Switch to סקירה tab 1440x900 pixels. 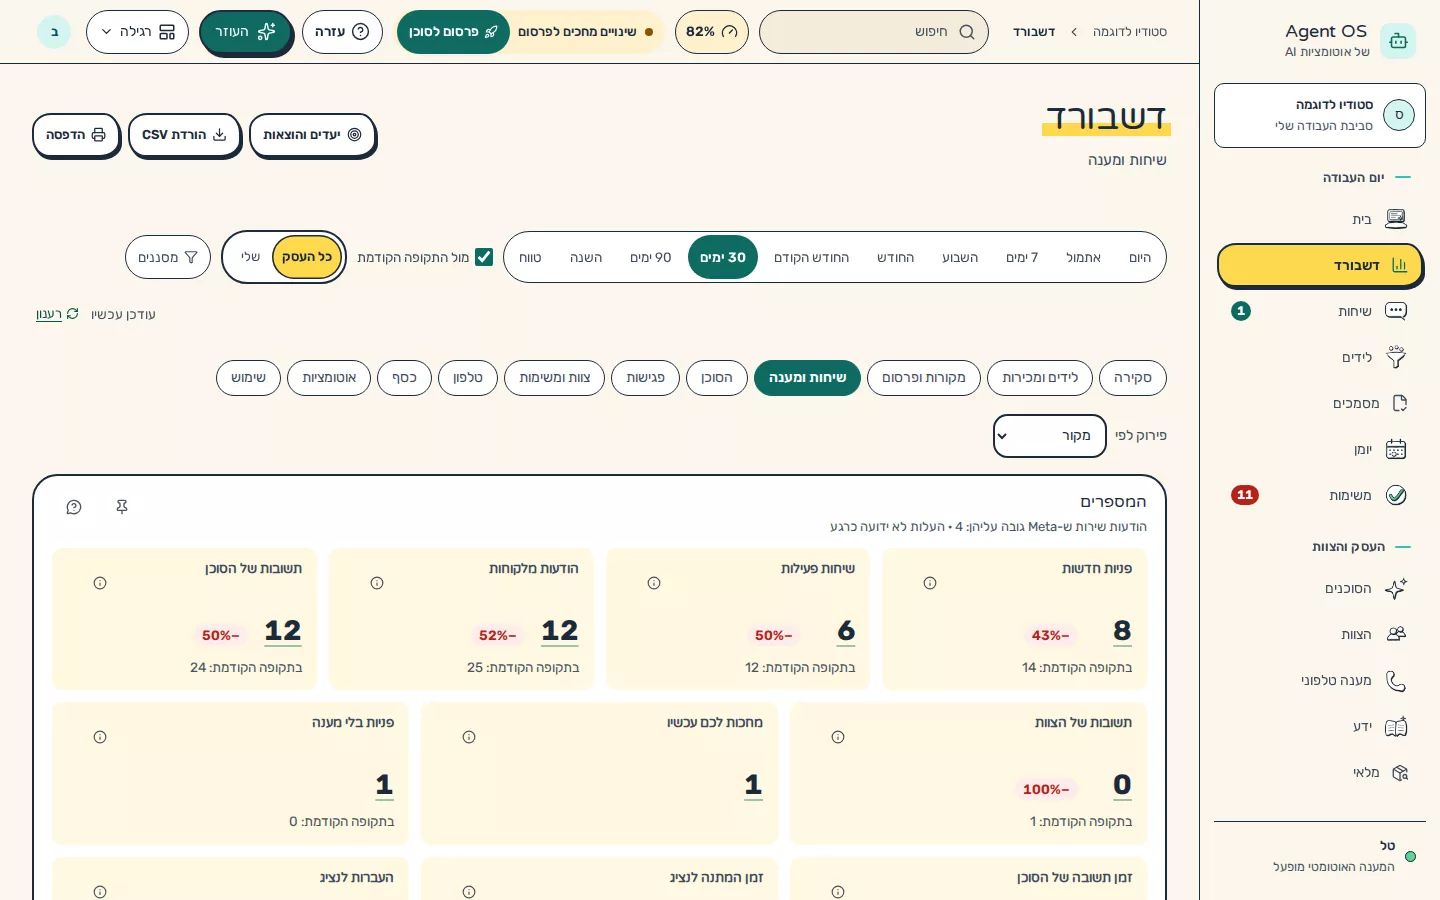pos(1132,378)
